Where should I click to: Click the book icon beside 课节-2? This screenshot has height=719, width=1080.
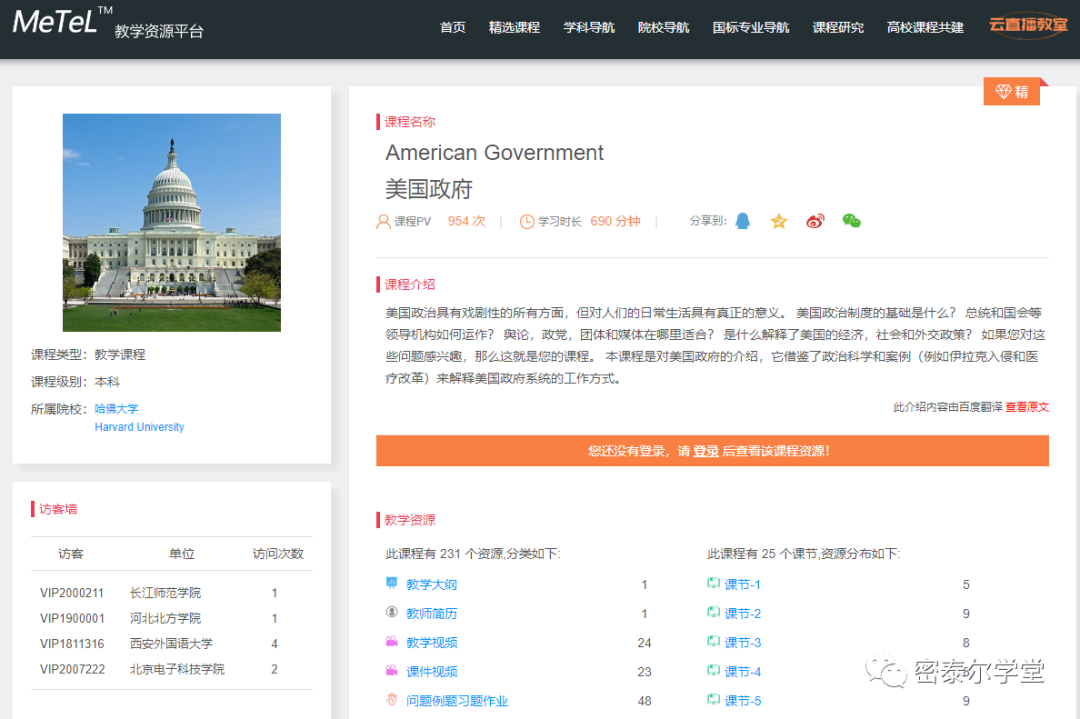click(714, 612)
